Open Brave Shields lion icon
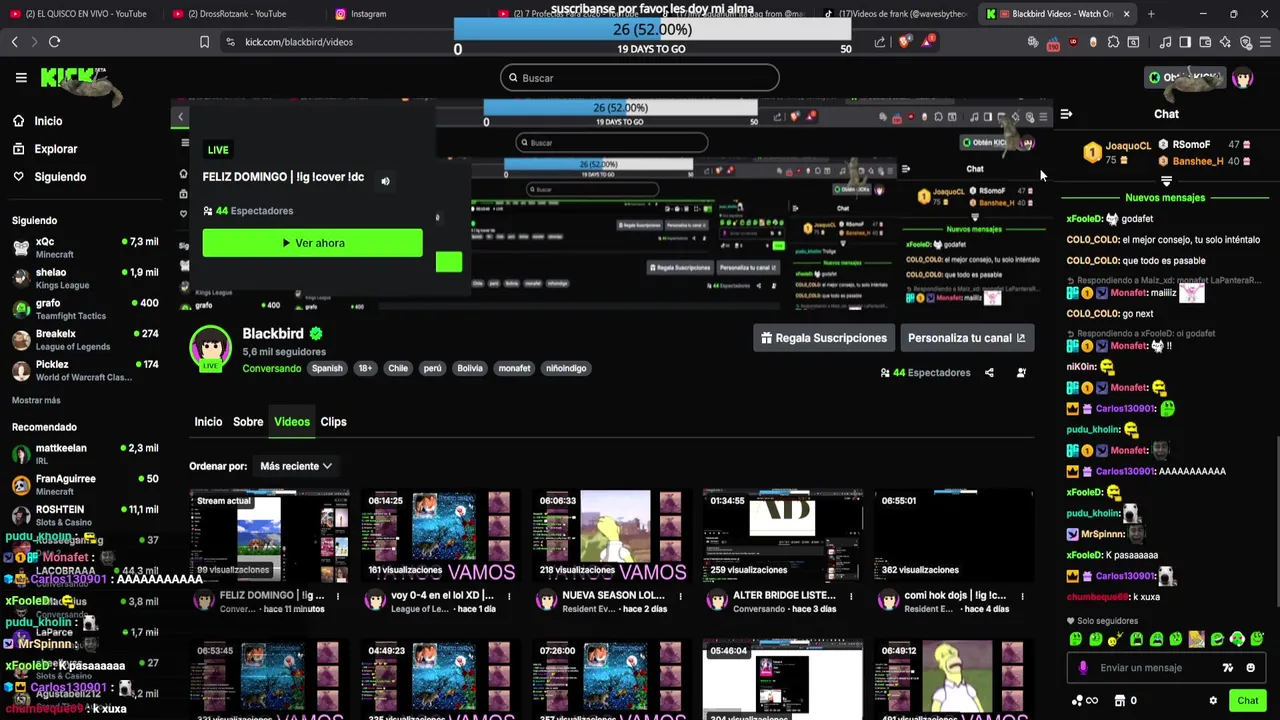The image size is (1280, 720). click(905, 42)
